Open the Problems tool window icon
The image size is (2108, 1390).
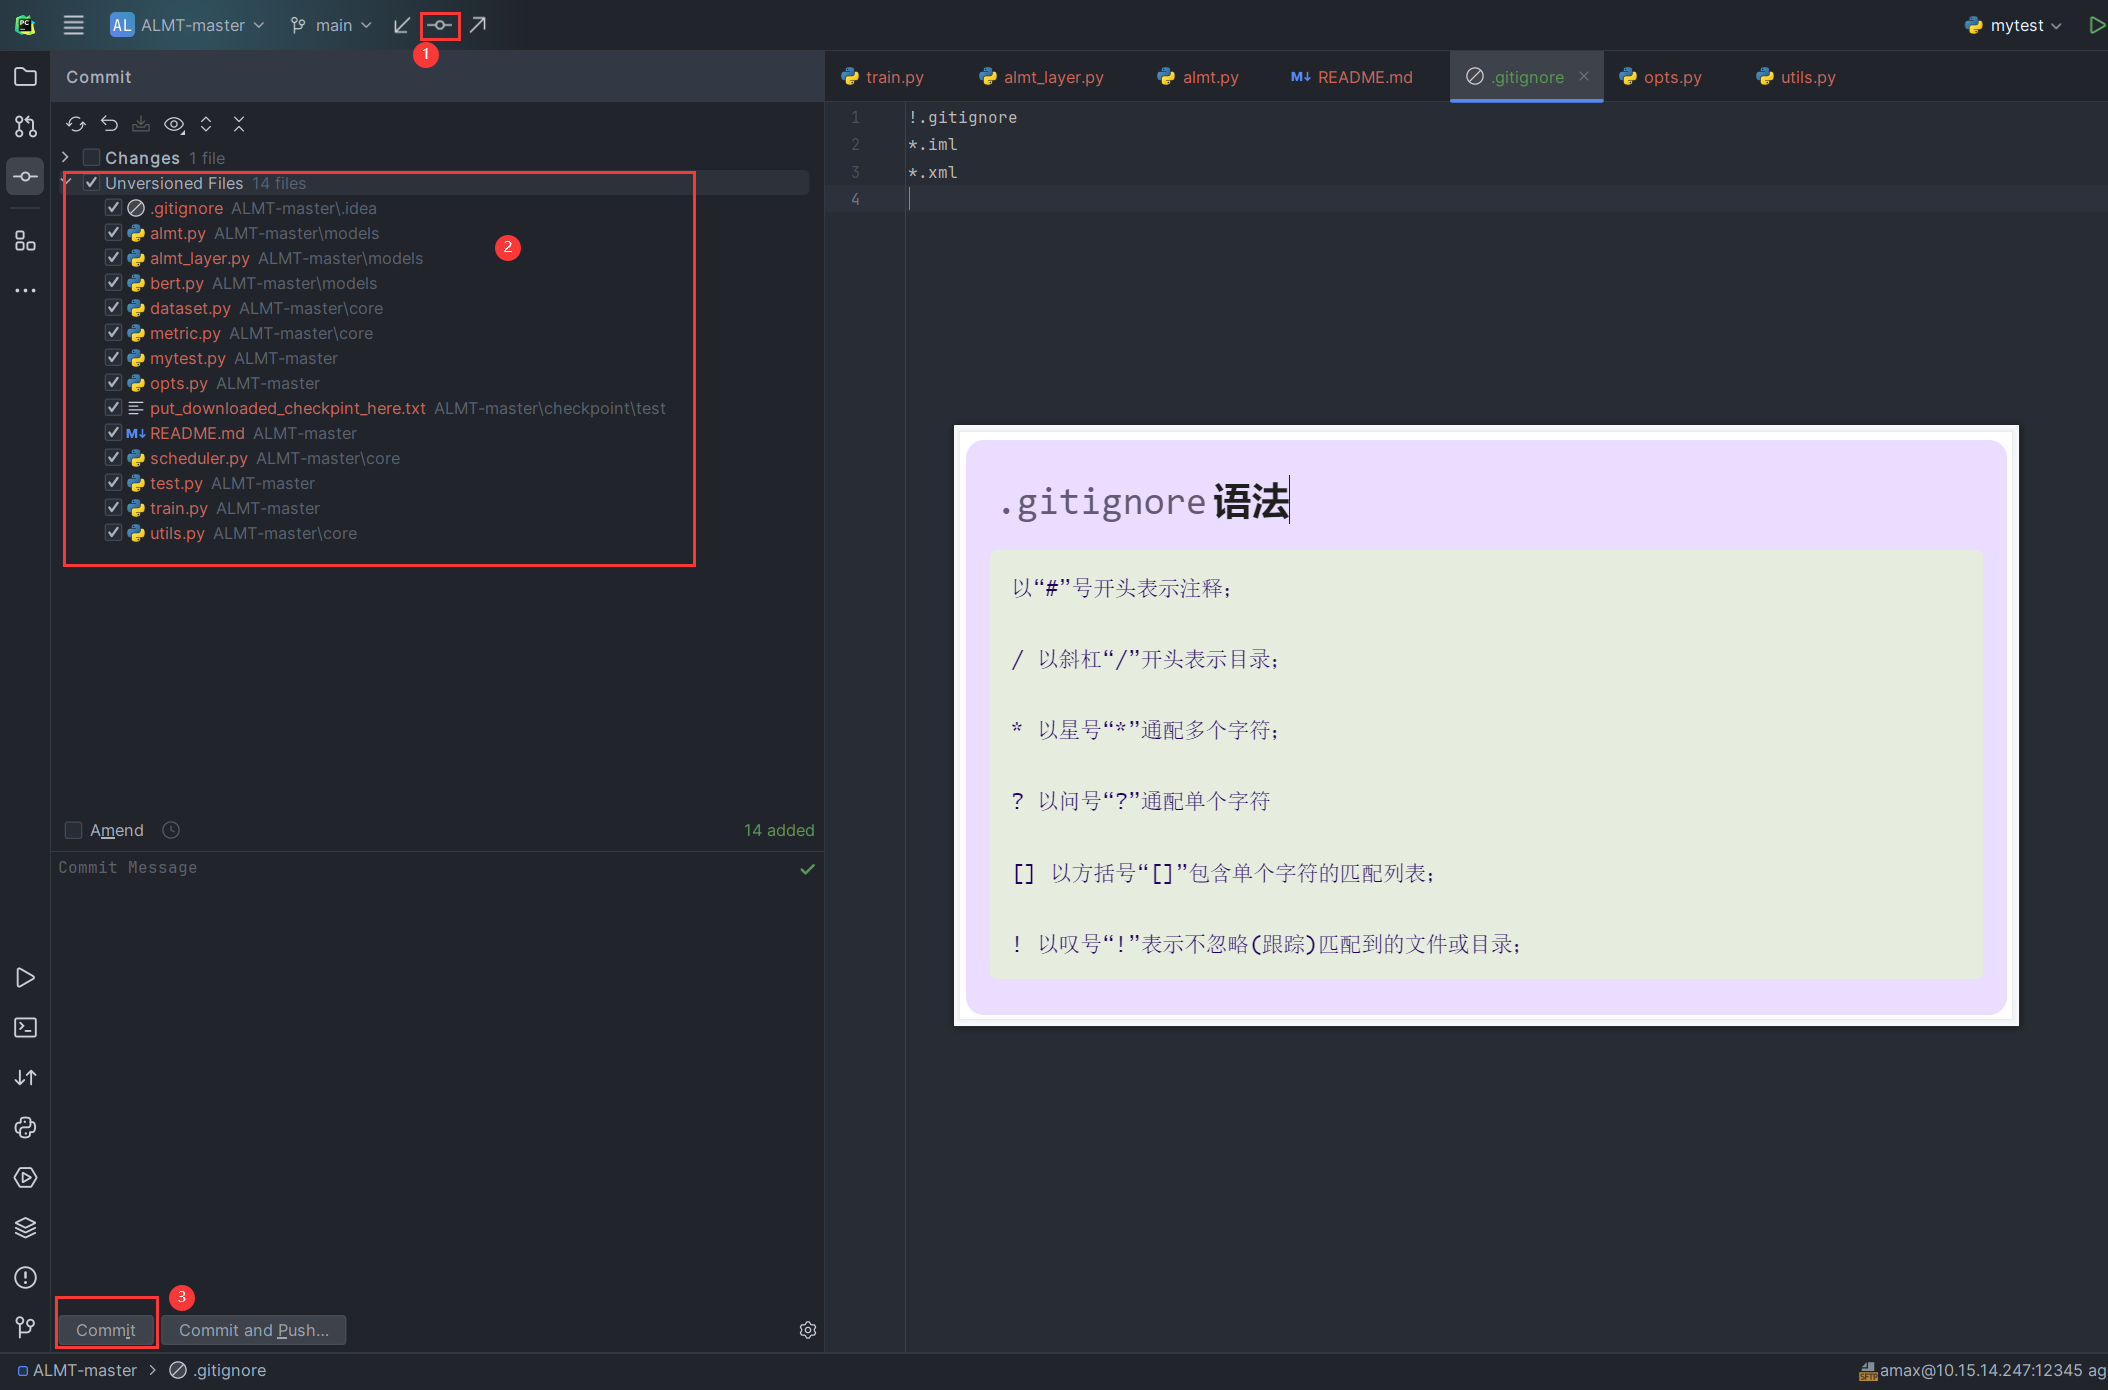click(26, 1278)
